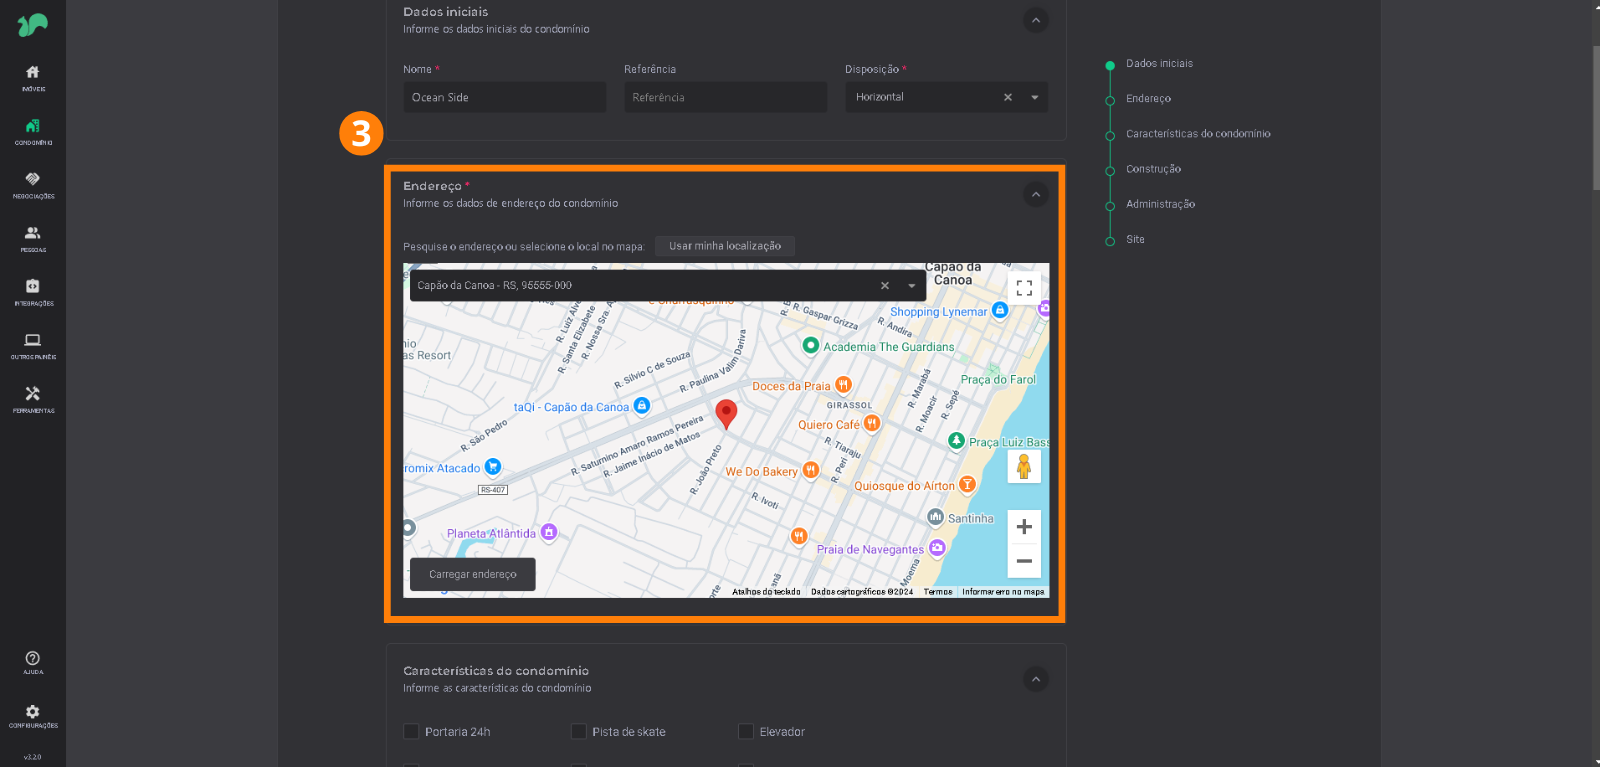This screenshot has height=767, width=1600.
Task: Click the page vertical scrollbar
Action: (1596, 118)
